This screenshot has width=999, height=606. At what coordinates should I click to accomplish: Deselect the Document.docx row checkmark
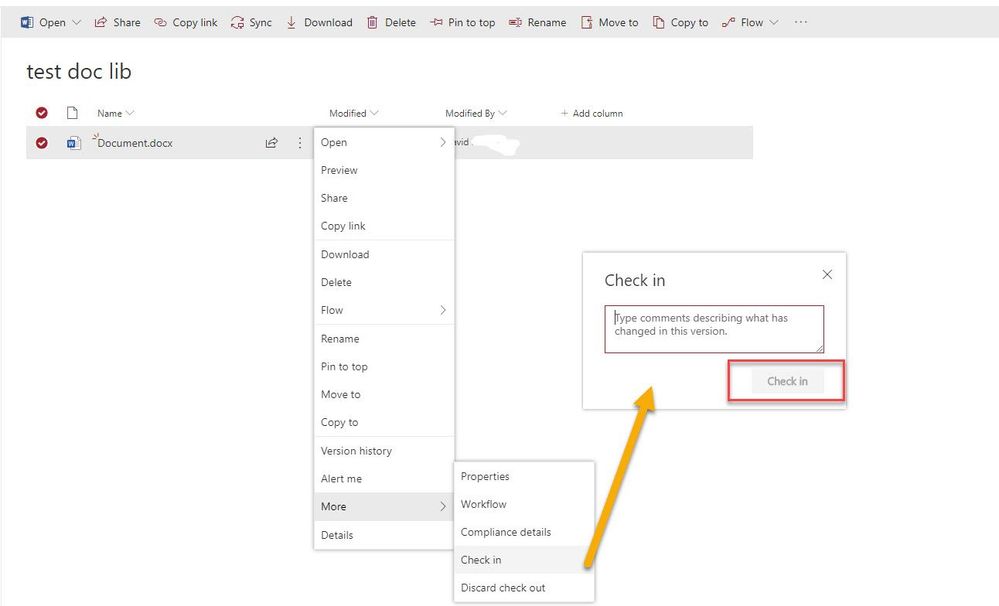tap(42, 142)
